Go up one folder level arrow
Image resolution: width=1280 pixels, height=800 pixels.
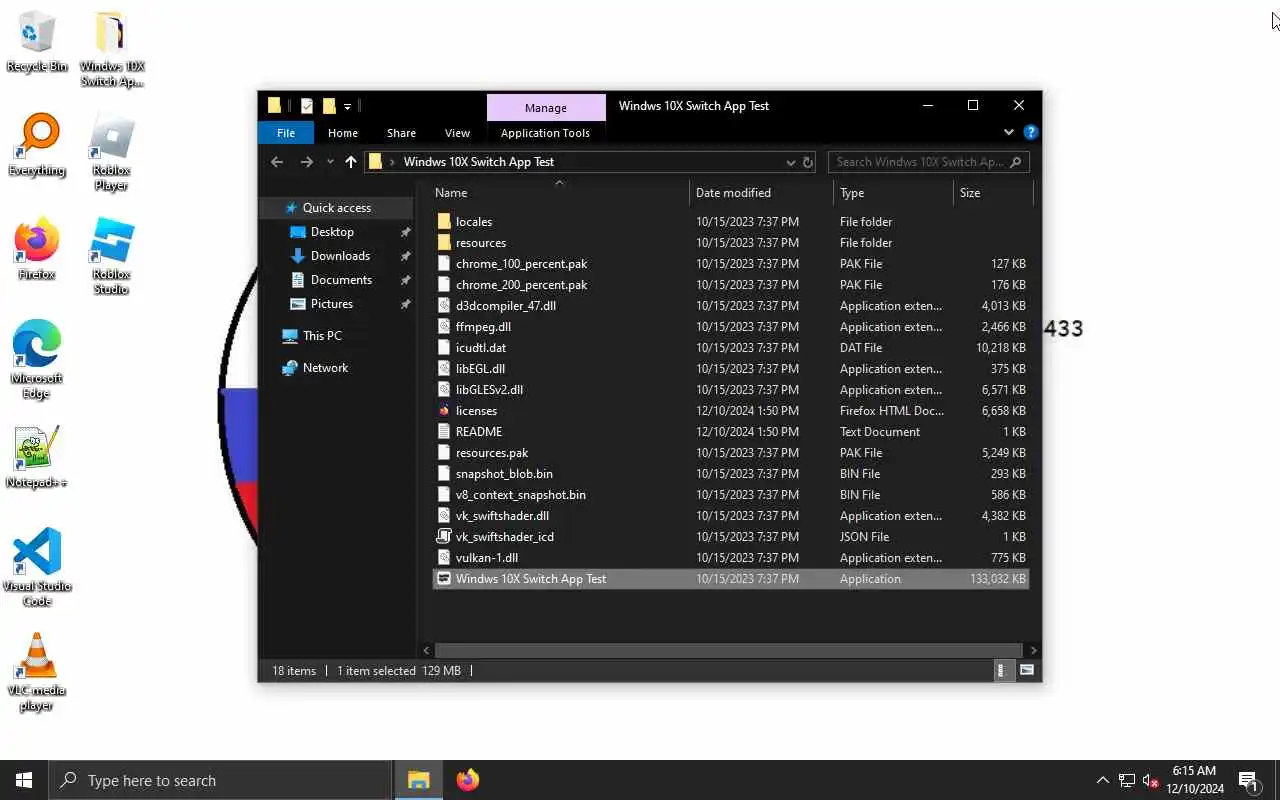pos(351,162)
